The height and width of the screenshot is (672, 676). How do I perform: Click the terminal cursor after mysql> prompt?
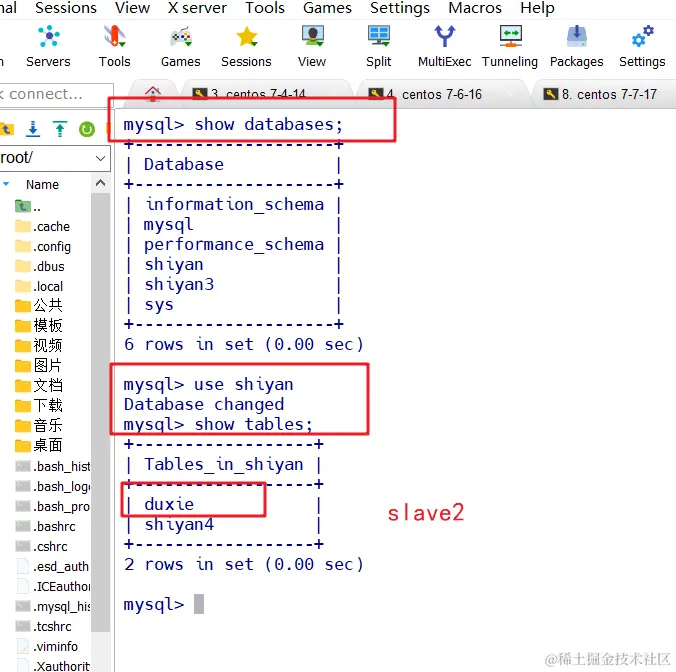point(199,604)
